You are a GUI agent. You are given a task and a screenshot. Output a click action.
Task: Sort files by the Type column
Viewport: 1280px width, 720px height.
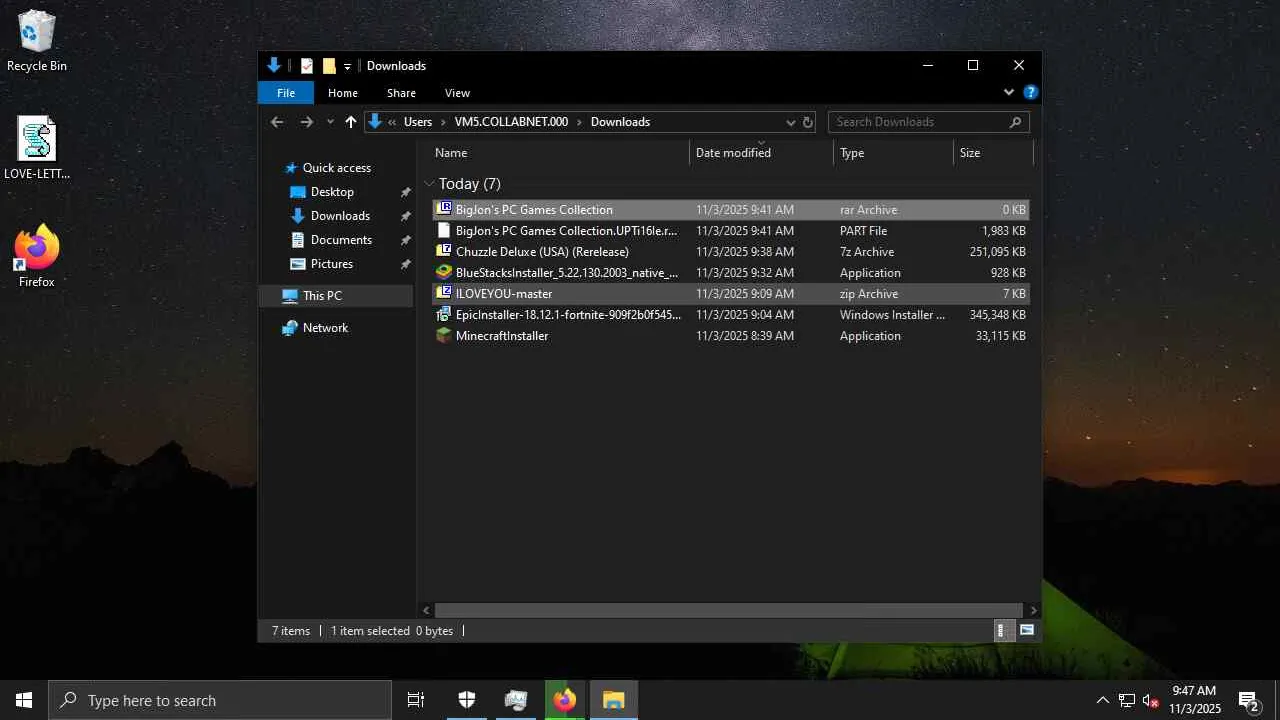coord(894,153)
